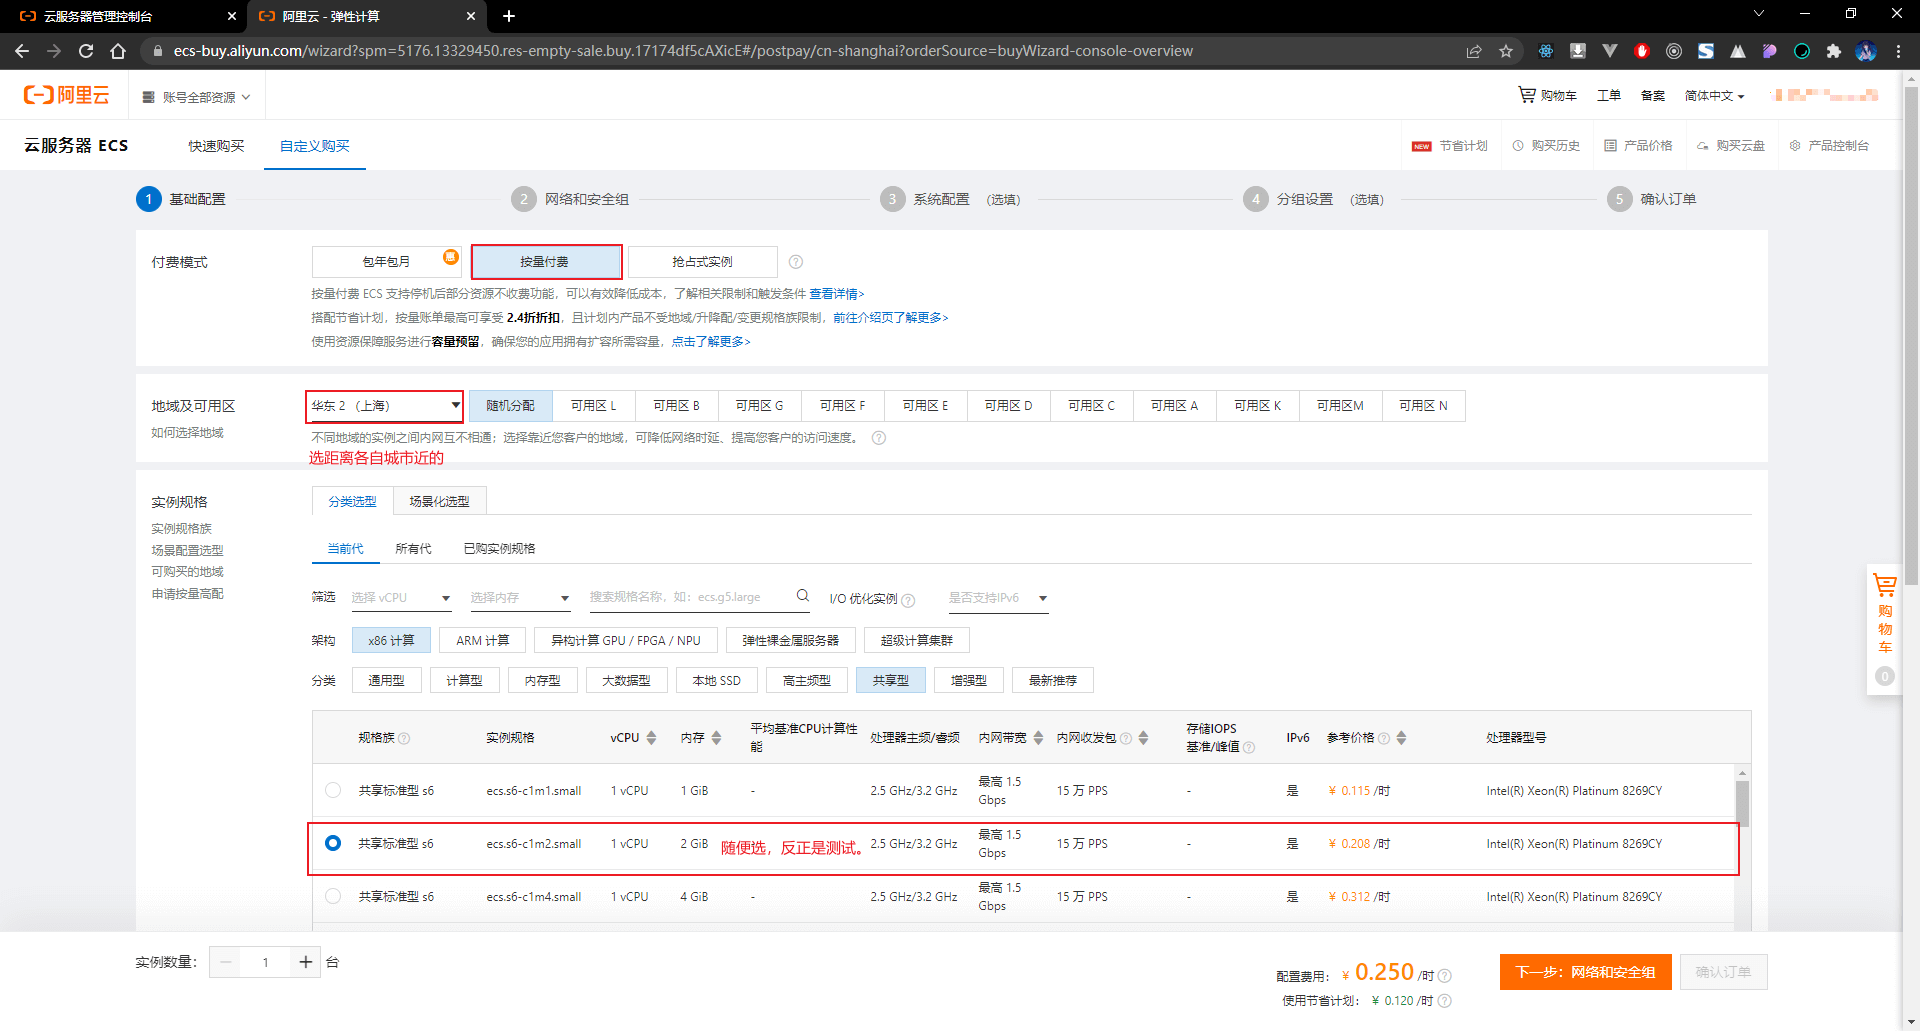This screenshot has height=1031, width=1920.
Task: Show help for configuration fee price
Action: pyautogui.click(x=1445, y=976)
